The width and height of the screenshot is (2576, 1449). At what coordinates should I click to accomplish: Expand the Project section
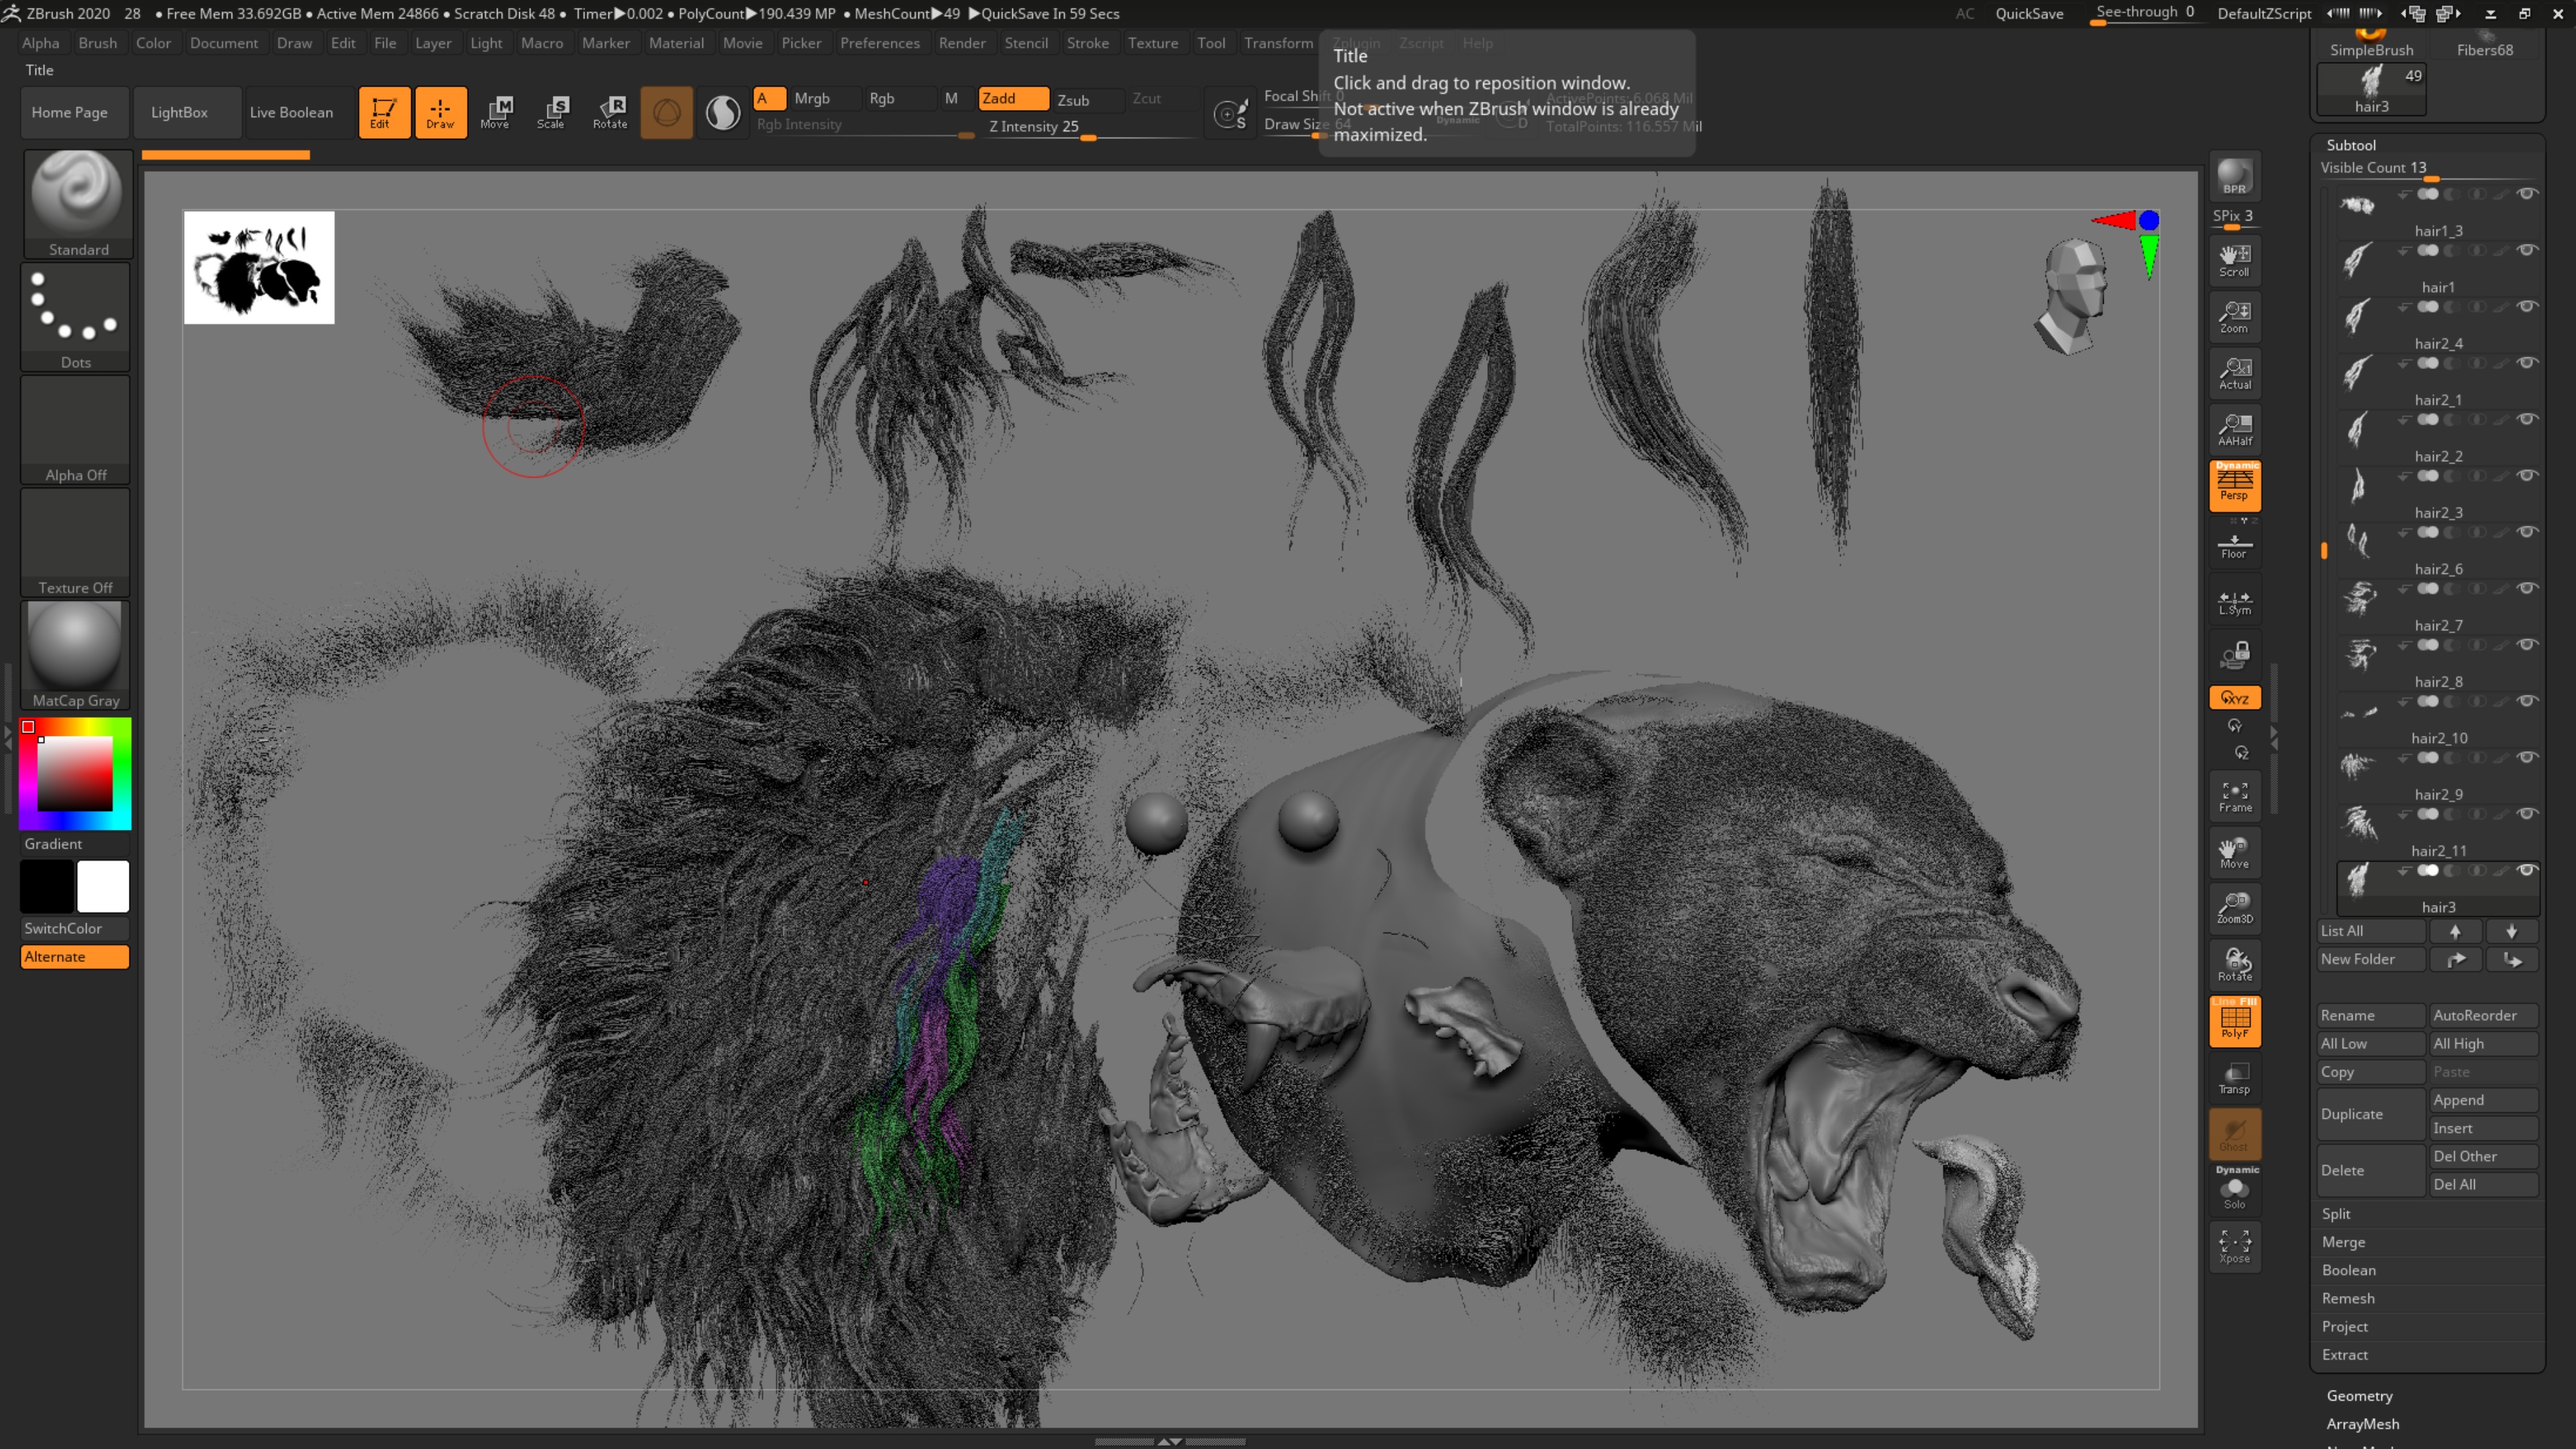(2344, 1326)
